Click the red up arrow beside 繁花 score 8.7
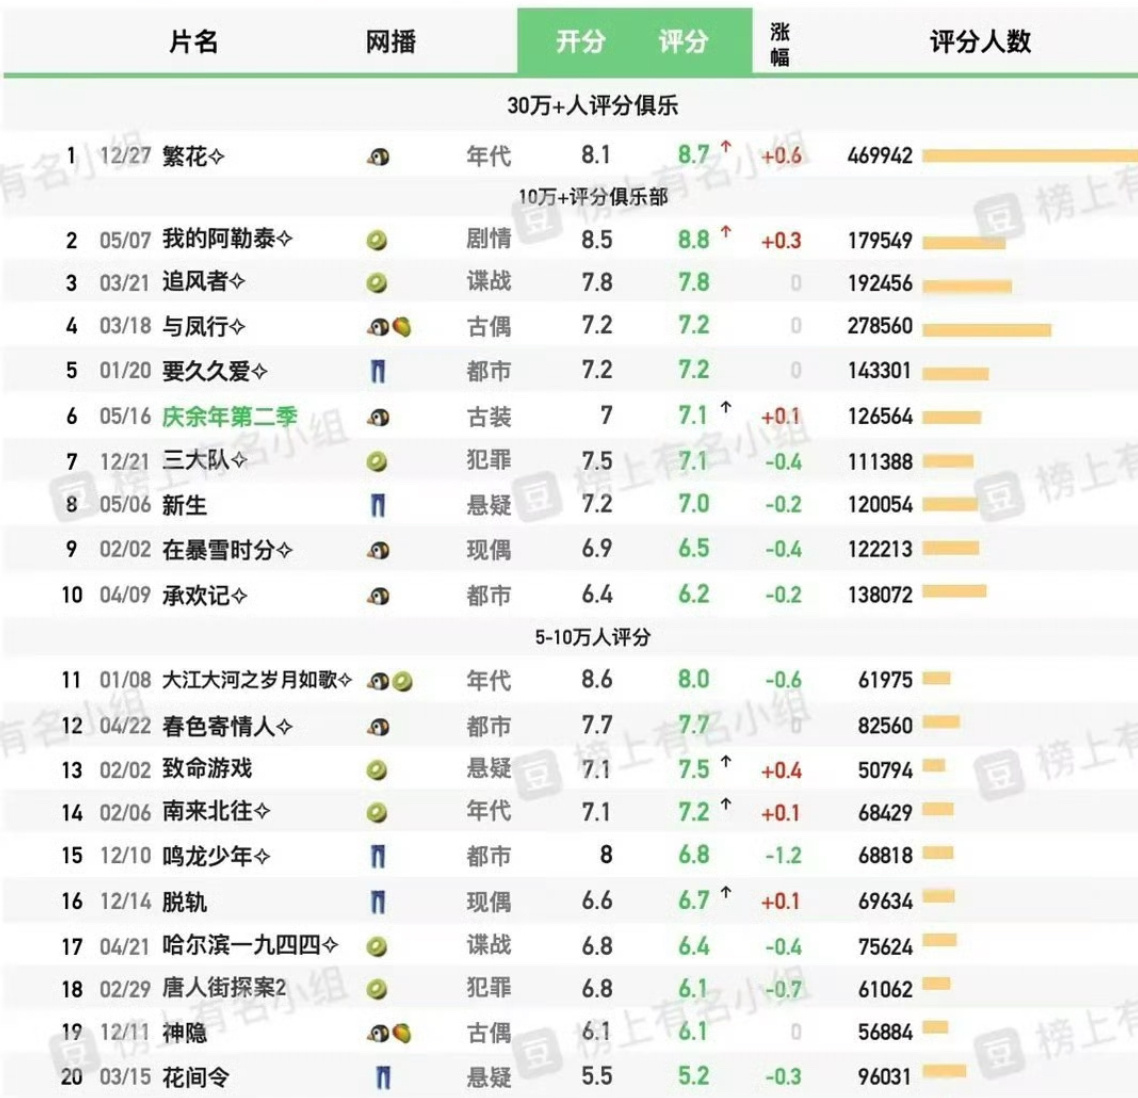Image resolution: width=1138 pixels, height=1098 pixels. coord(725,147)
